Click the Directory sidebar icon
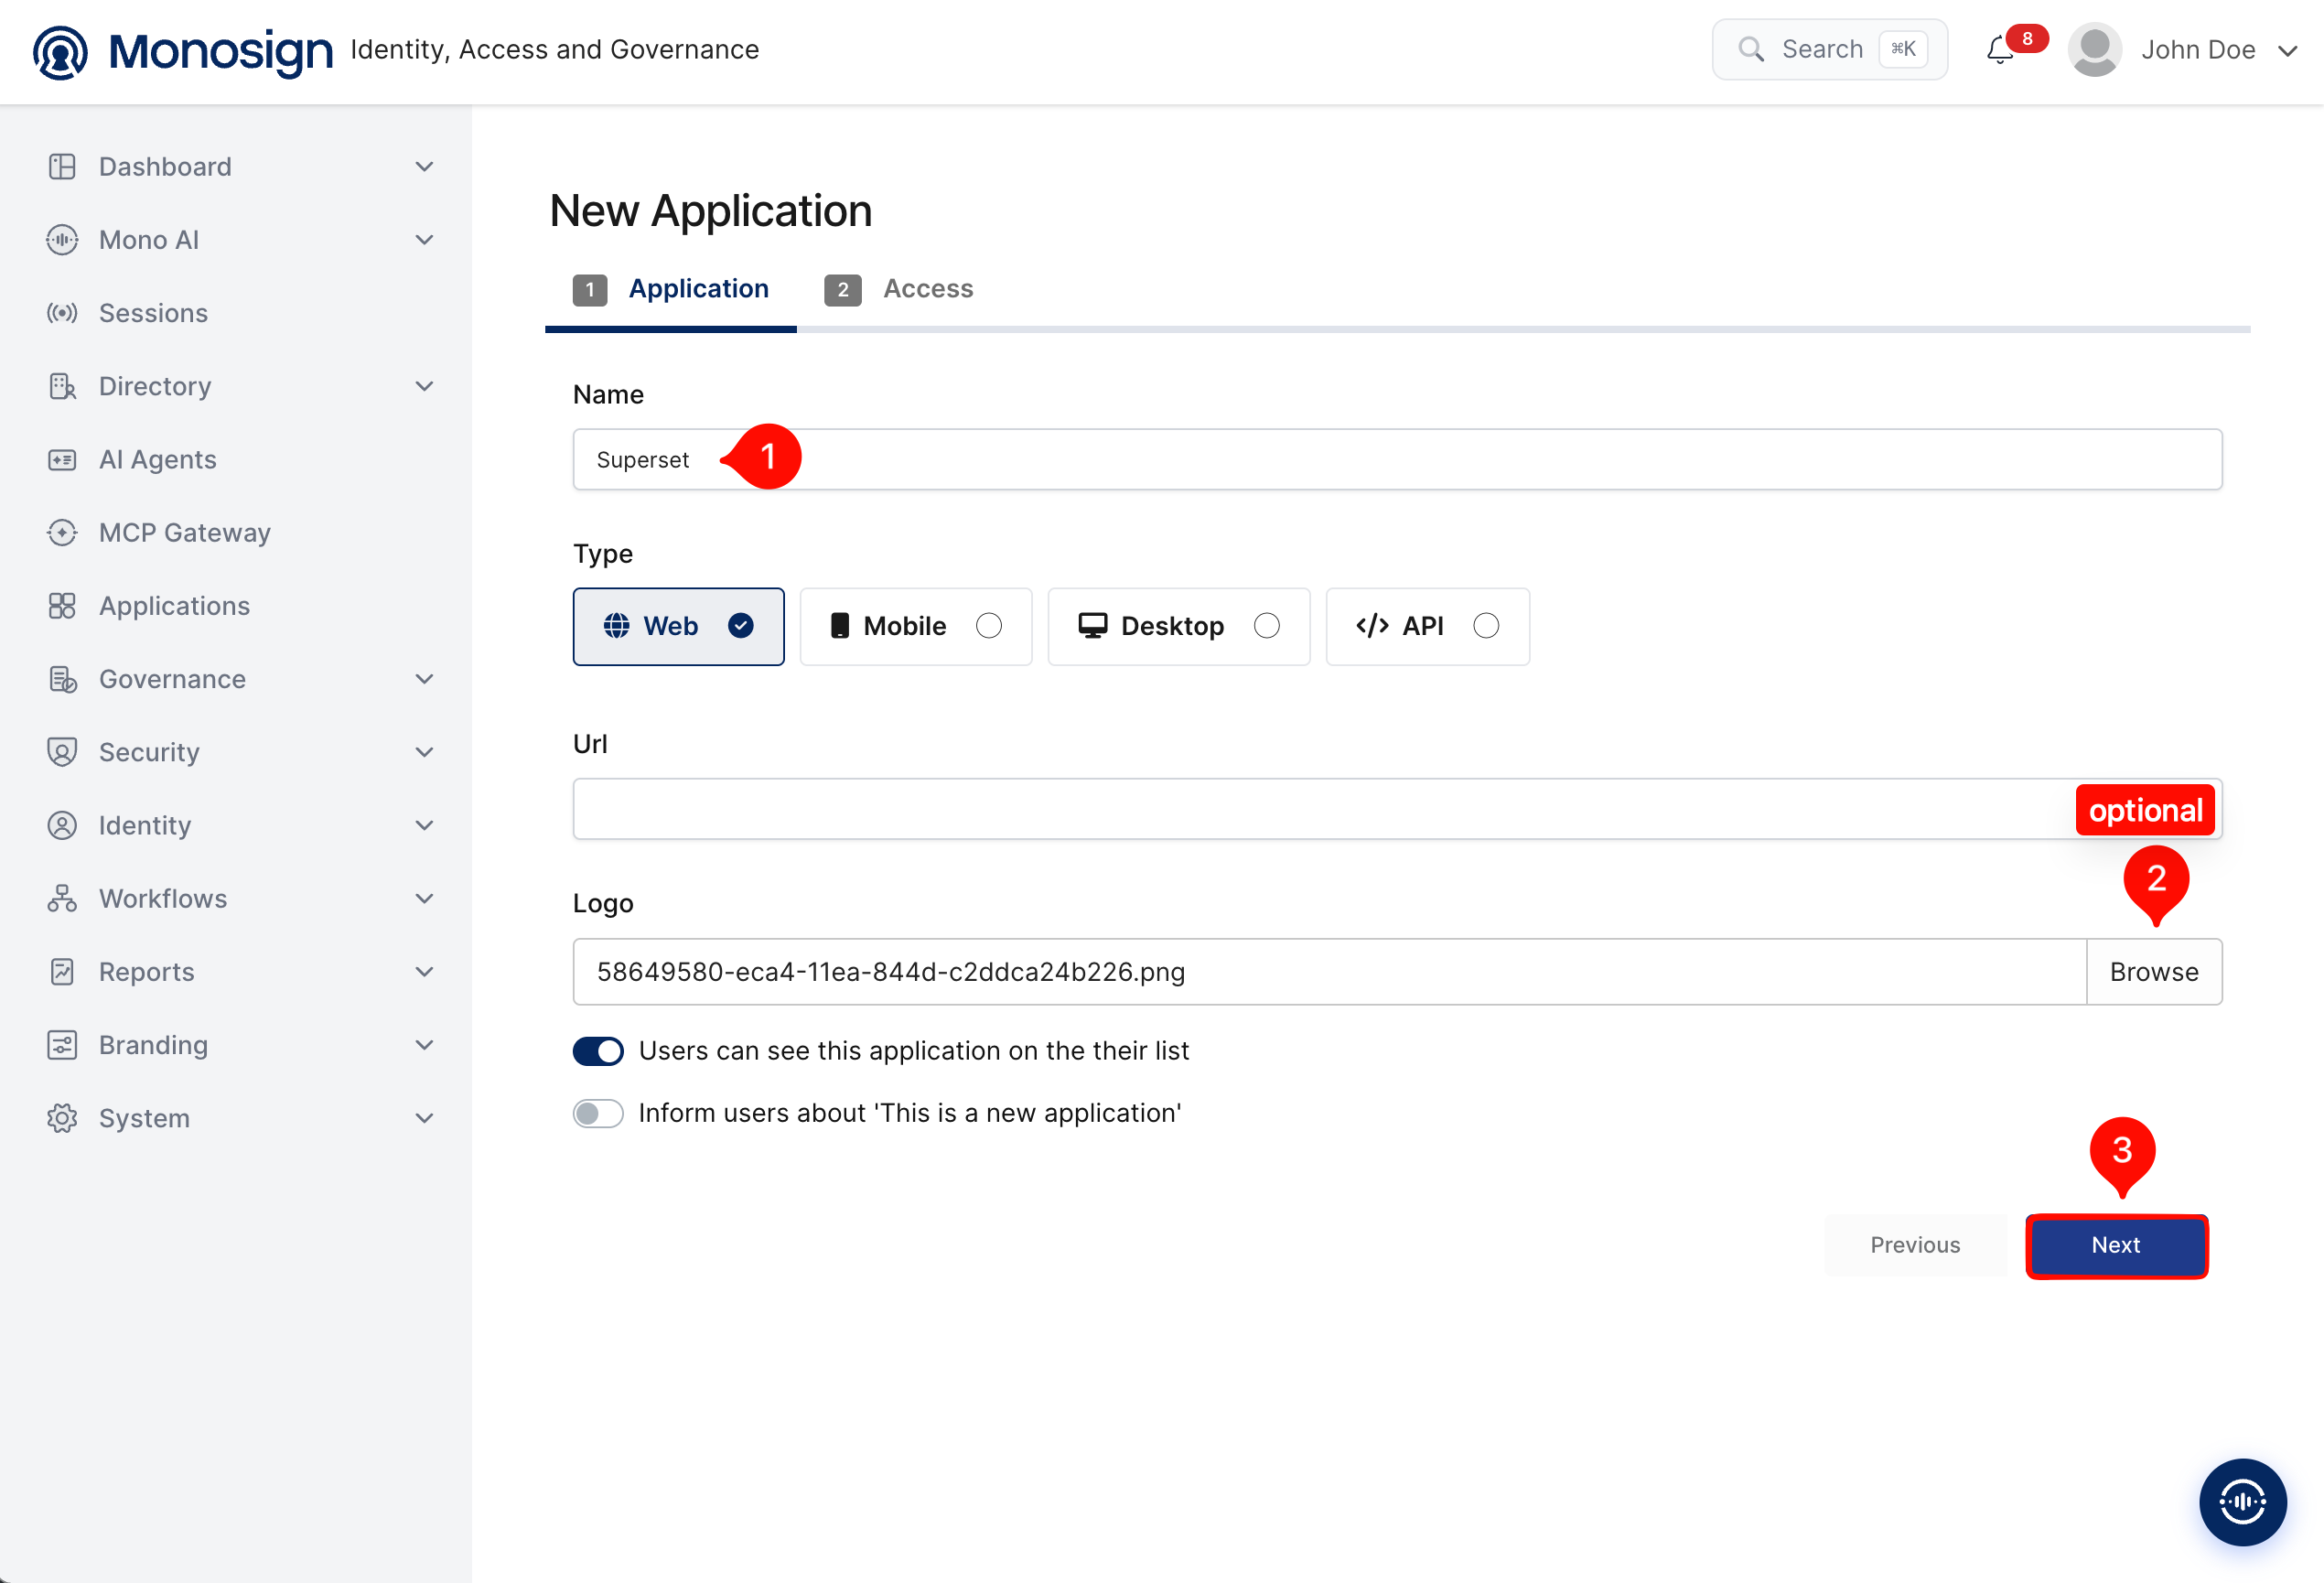This screenshot has height=1583, width=2324. pyautogui.click(x=62, y=386)
